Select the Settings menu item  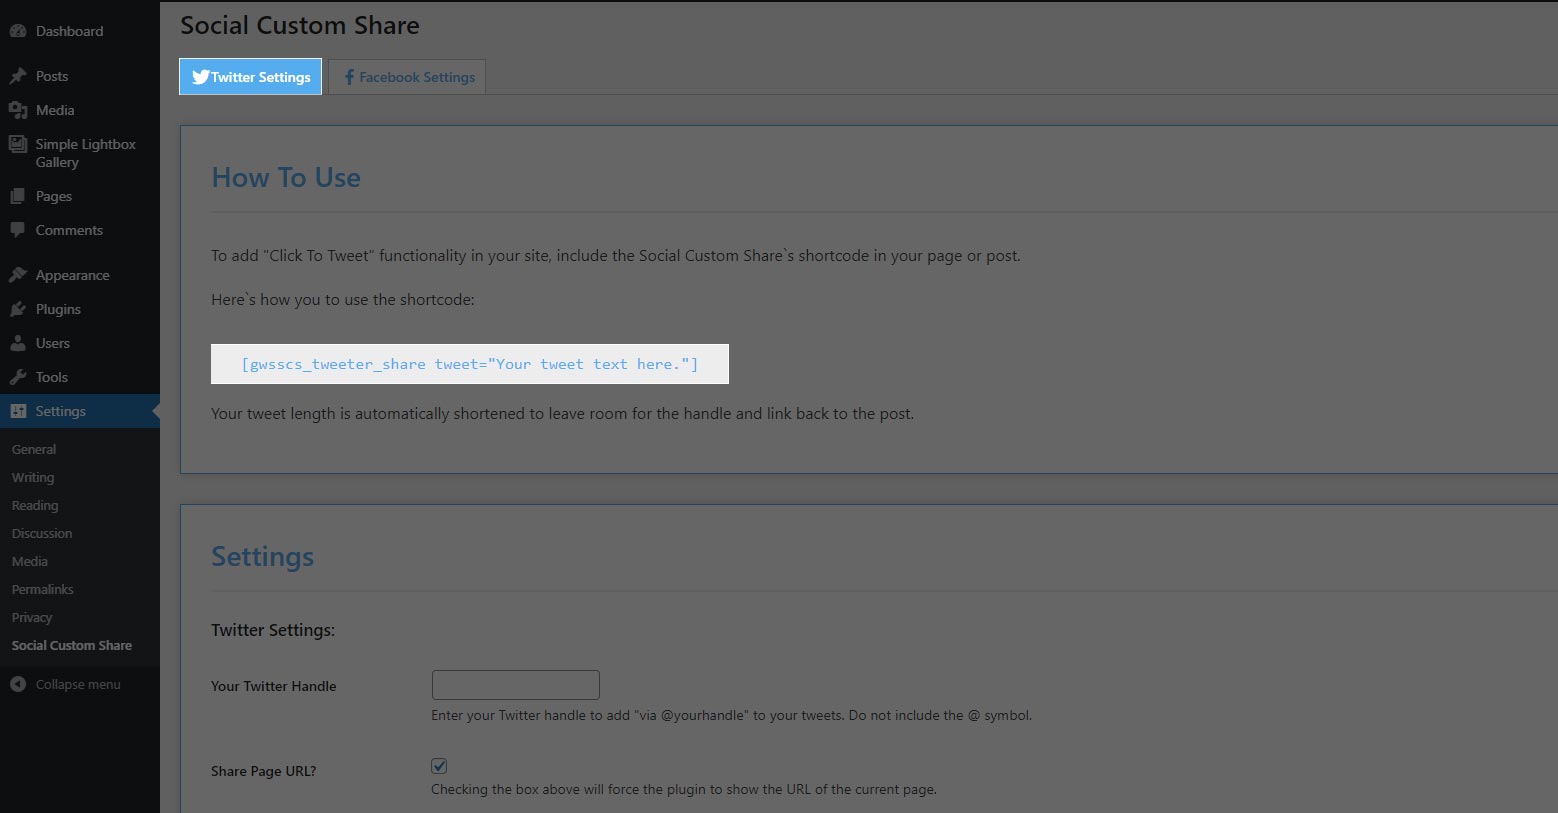click(x=80, y=411)
